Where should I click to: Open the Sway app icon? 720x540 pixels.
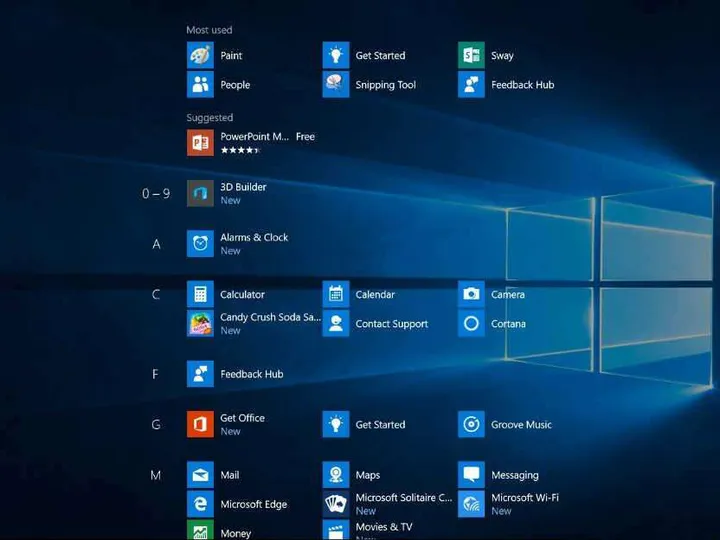tap(471, 55)
